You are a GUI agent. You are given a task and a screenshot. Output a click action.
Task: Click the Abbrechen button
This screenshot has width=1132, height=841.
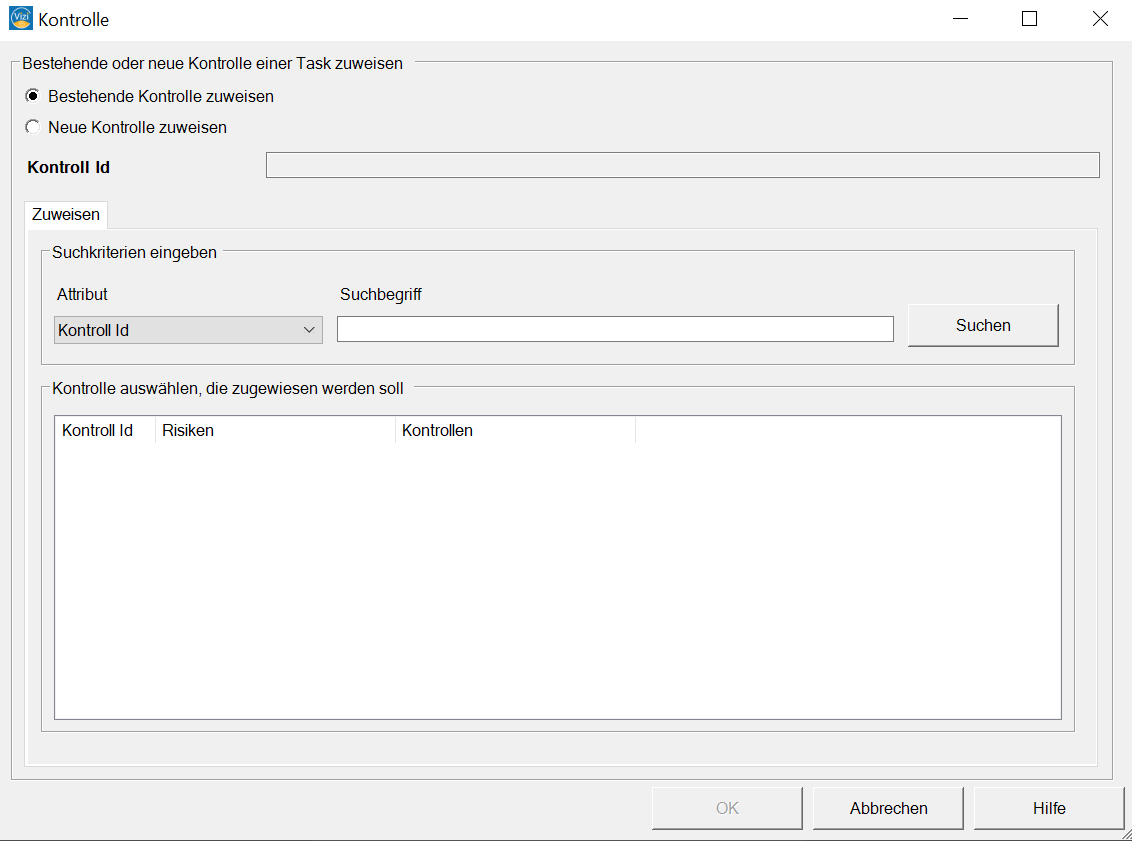[x=888, y=808]
